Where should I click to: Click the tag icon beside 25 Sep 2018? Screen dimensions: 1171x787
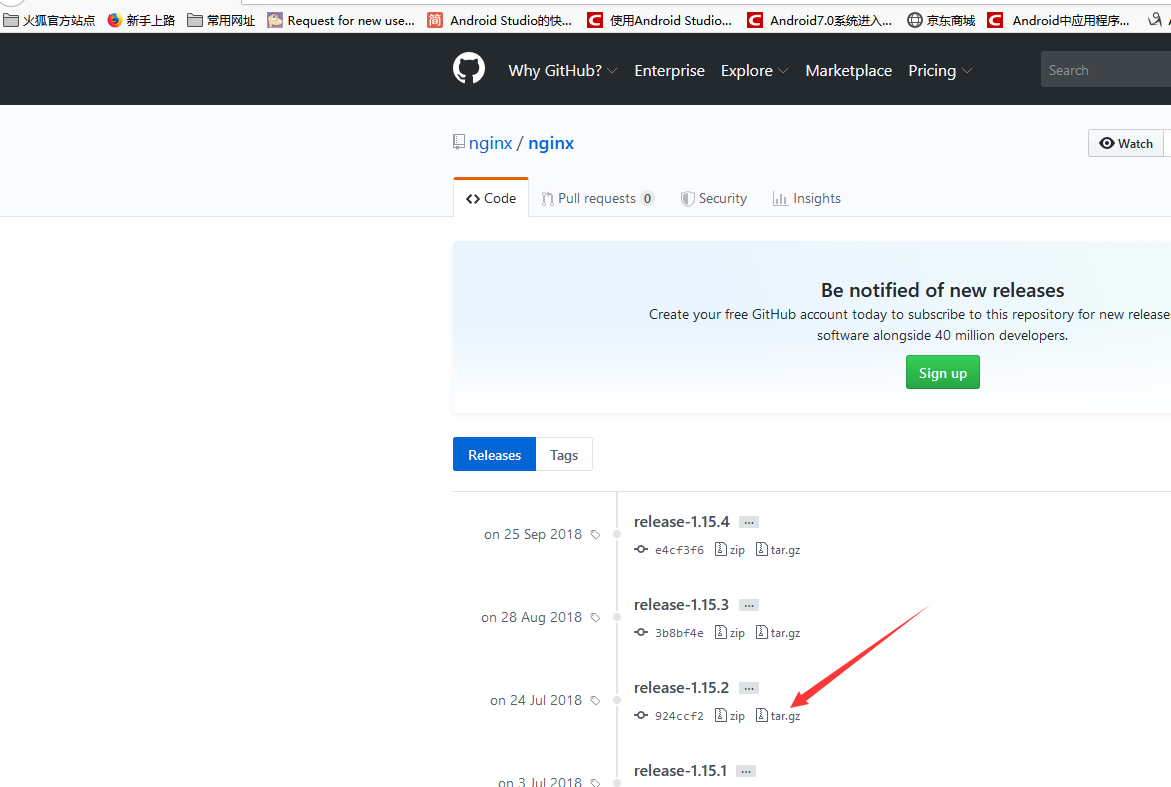[595, 535]
